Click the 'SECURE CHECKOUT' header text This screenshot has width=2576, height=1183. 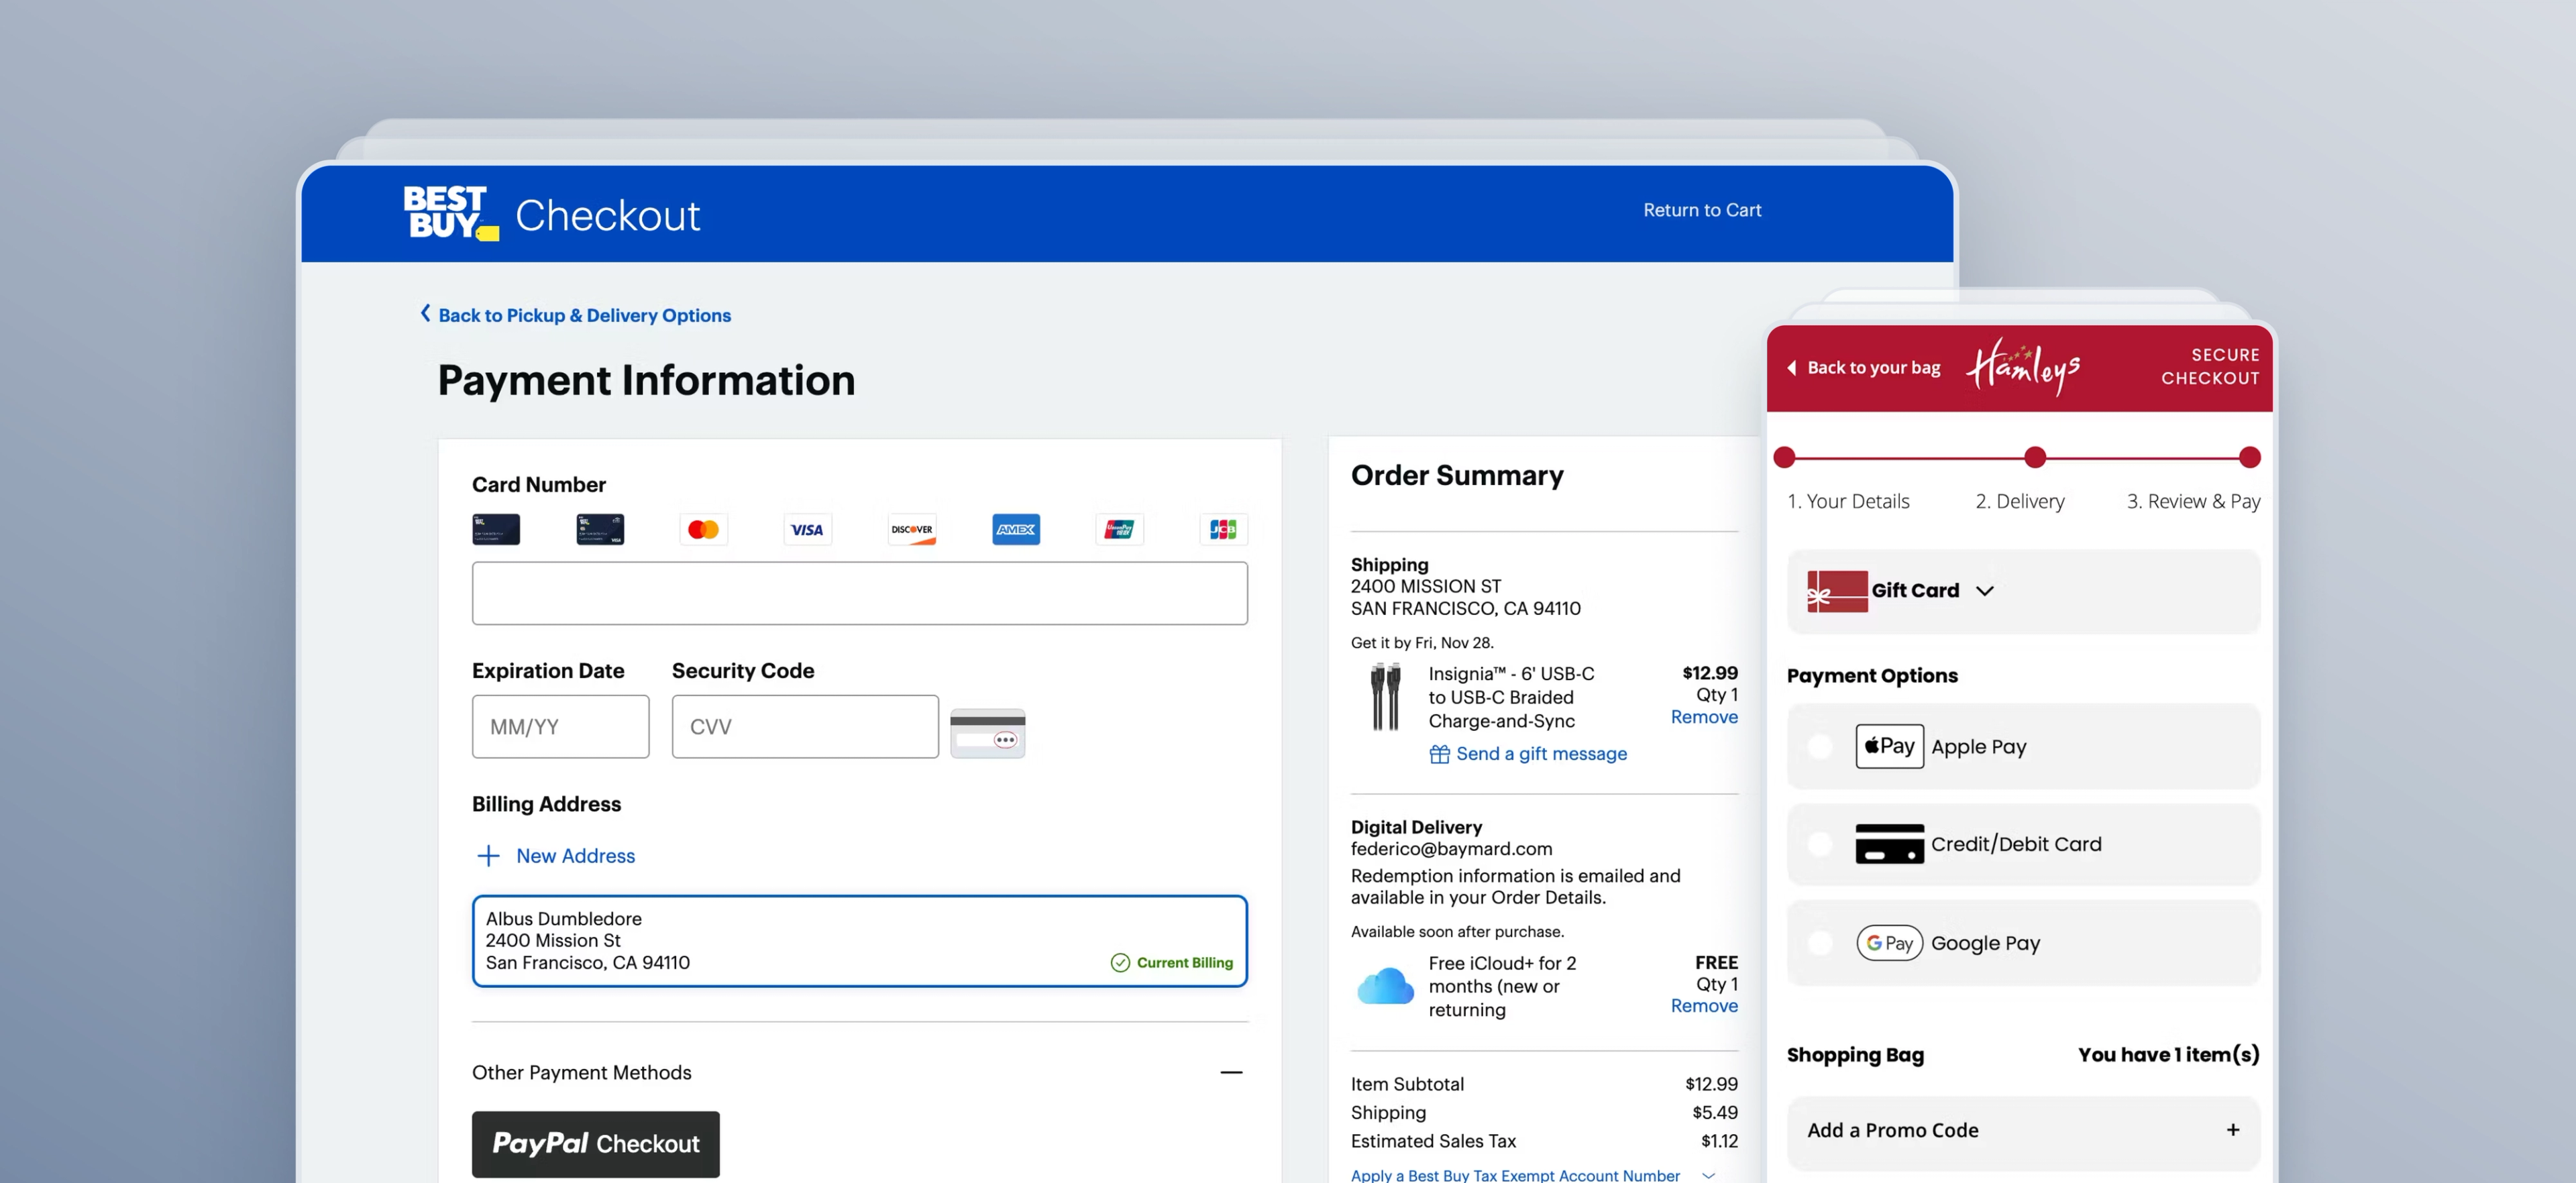click(x=2210, y=366)
